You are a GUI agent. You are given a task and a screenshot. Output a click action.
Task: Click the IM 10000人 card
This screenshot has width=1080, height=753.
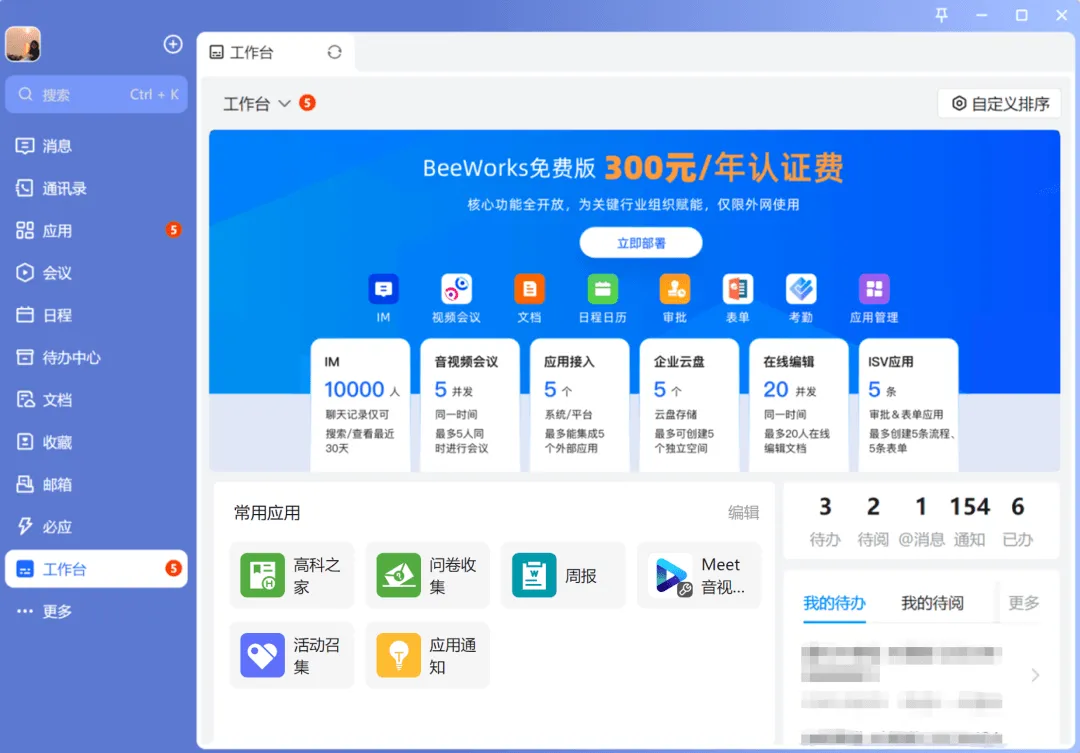(x=360, y=405)
